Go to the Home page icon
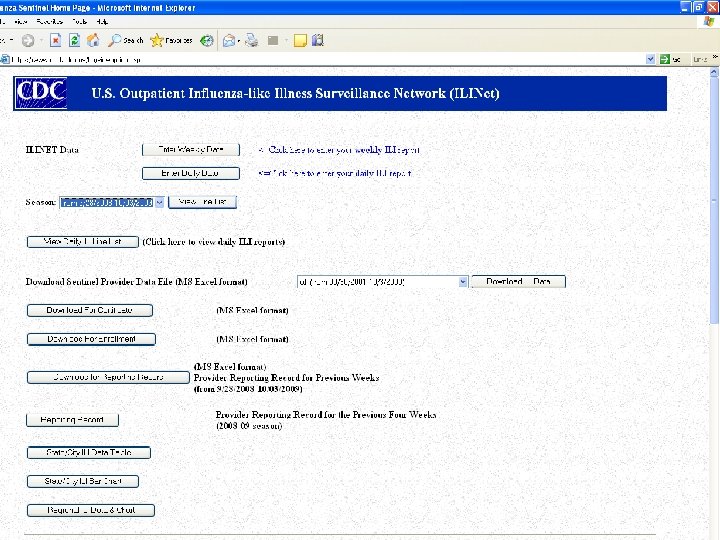The width and height of the screenshot is (720, 540). (93, 40)
